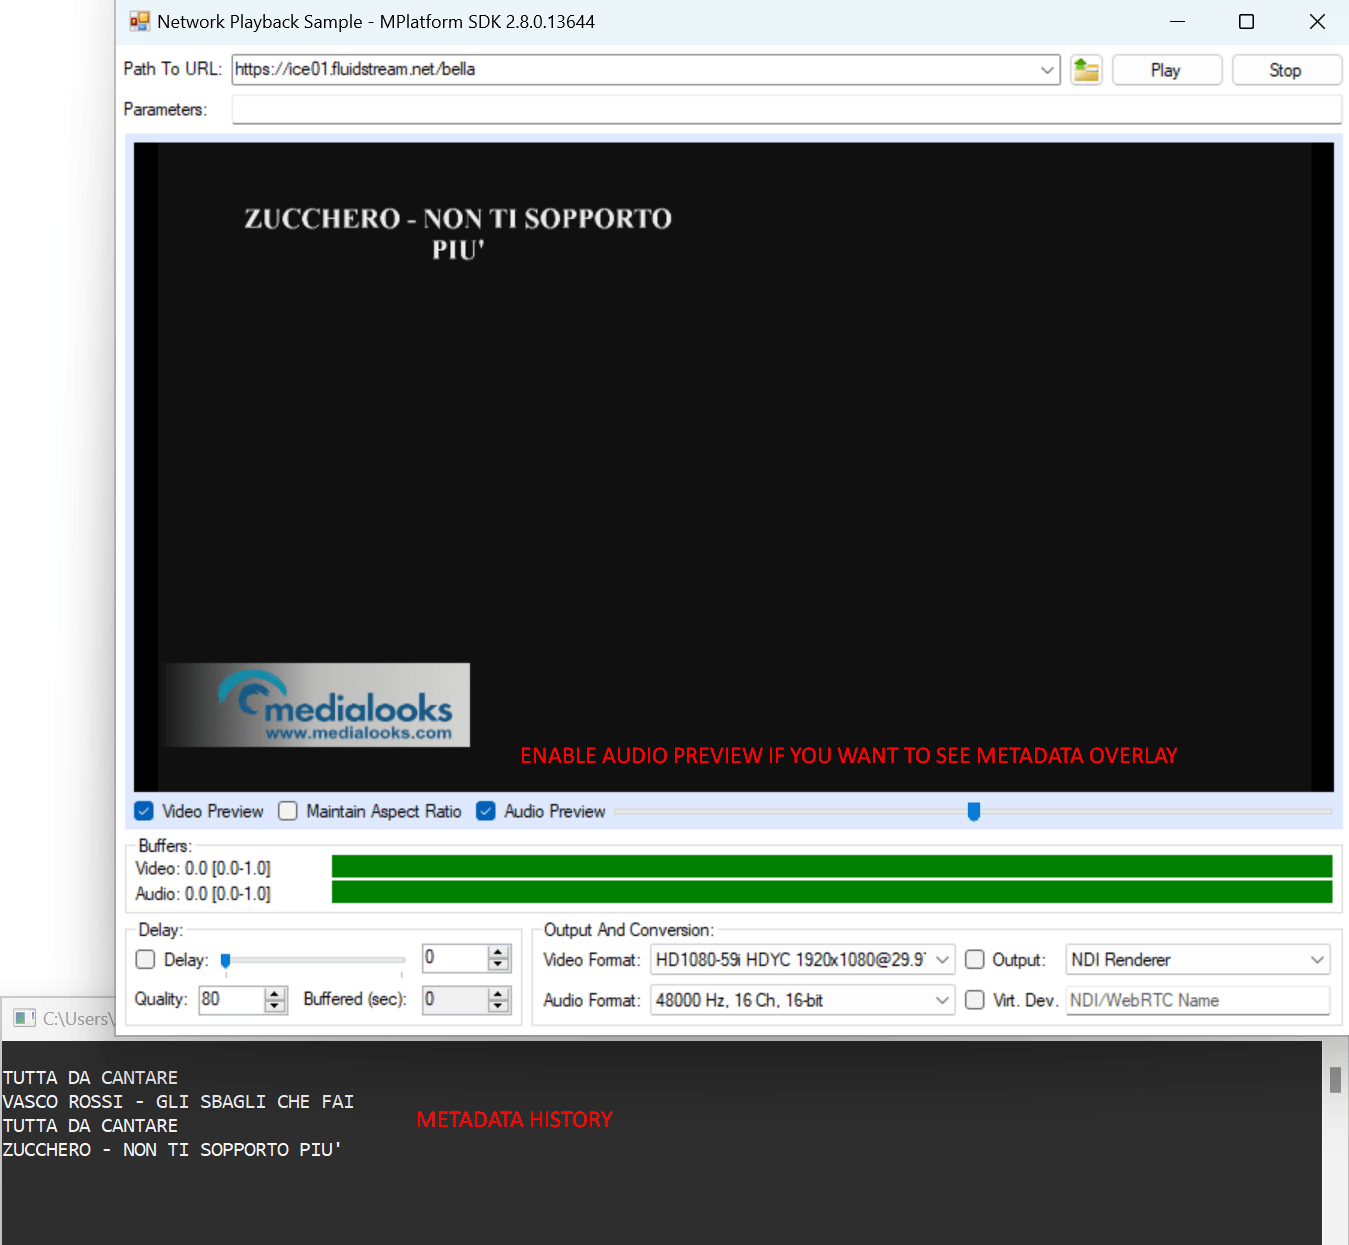Screen dimensions: 1349x1245
Task: Click the 'Video: 0.0 [0.0-1.0]' buffer text
Action: pyautogui.click(x=203, y=868)
